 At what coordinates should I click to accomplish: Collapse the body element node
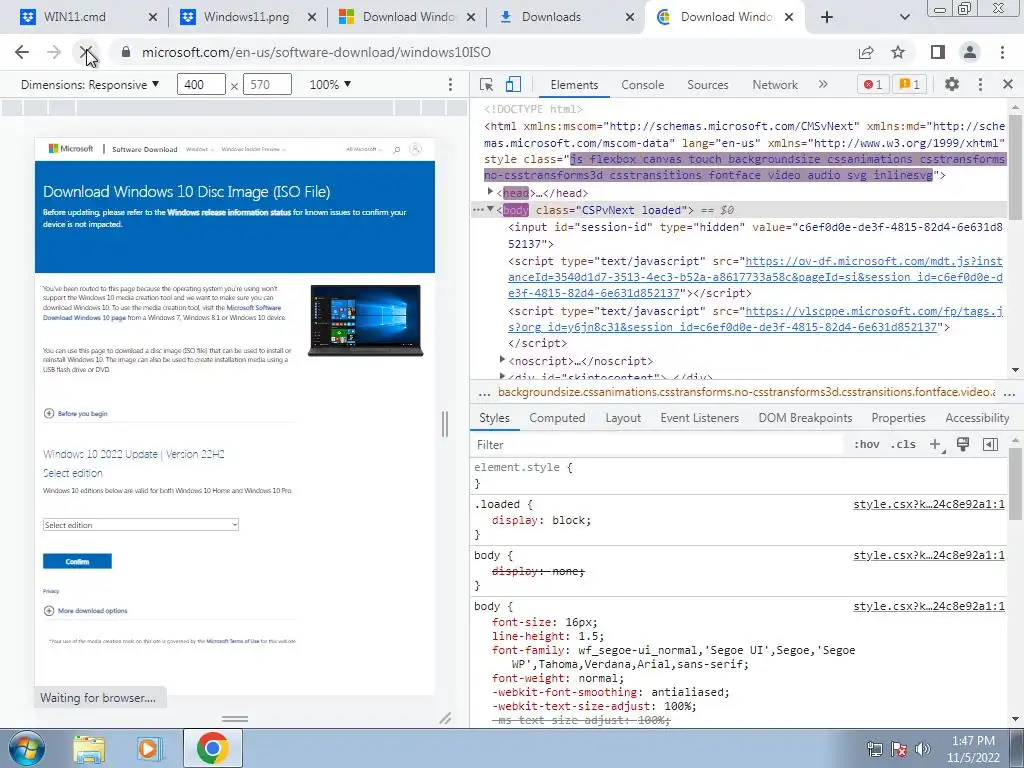(x=490, y=209)
